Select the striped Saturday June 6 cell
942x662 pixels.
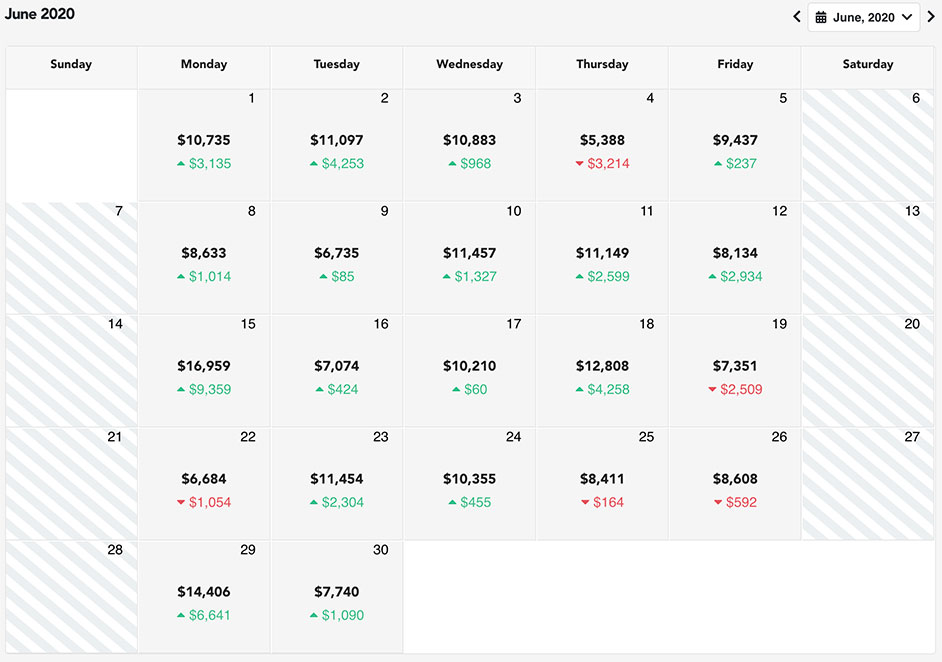[867, 145]
